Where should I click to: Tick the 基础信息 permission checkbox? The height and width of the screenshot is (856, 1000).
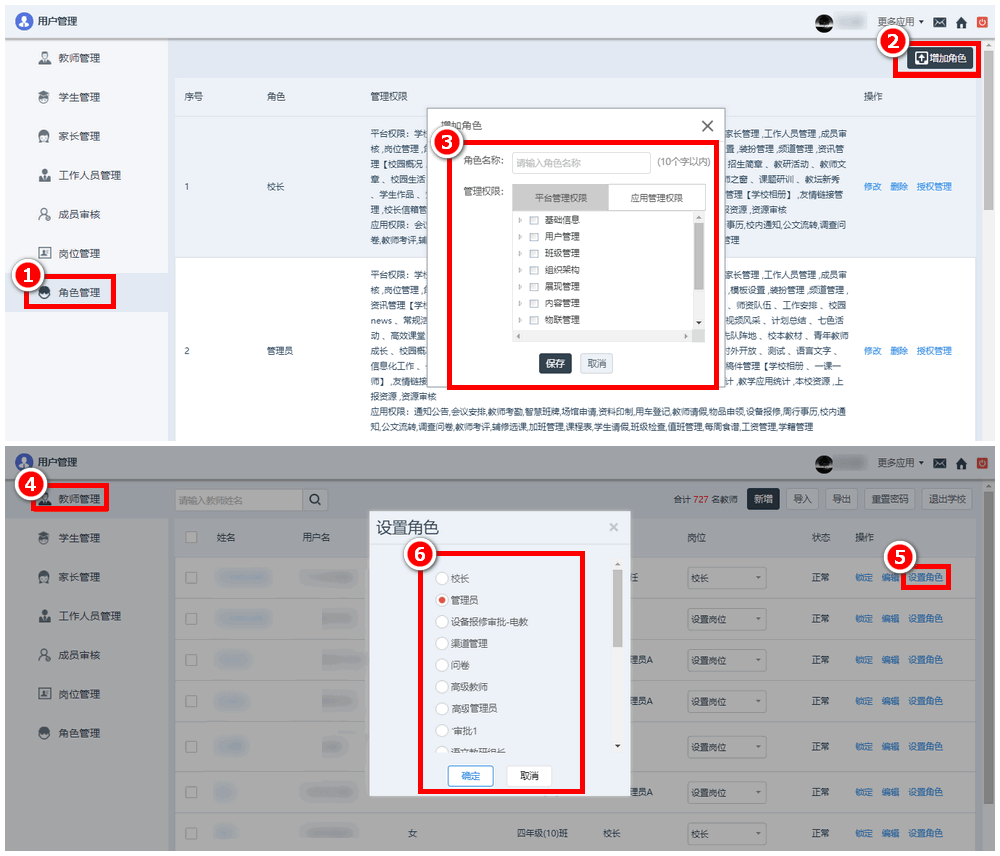534,220
